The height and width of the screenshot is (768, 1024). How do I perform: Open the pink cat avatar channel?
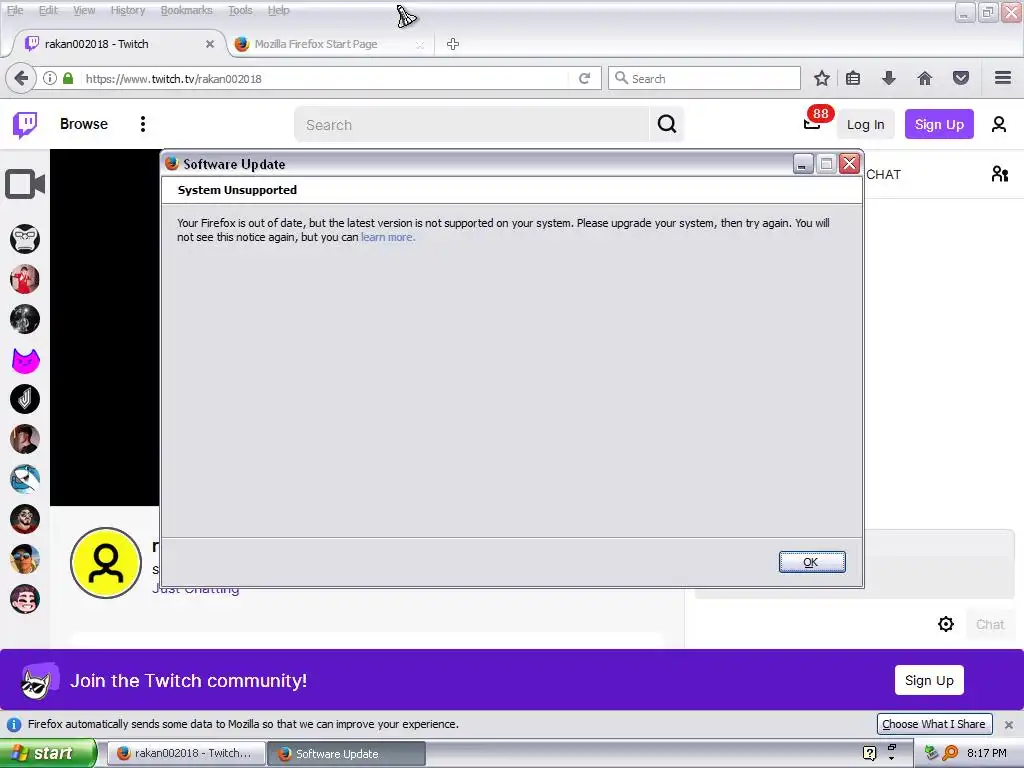pyautogui.click(x=25, y=359)
